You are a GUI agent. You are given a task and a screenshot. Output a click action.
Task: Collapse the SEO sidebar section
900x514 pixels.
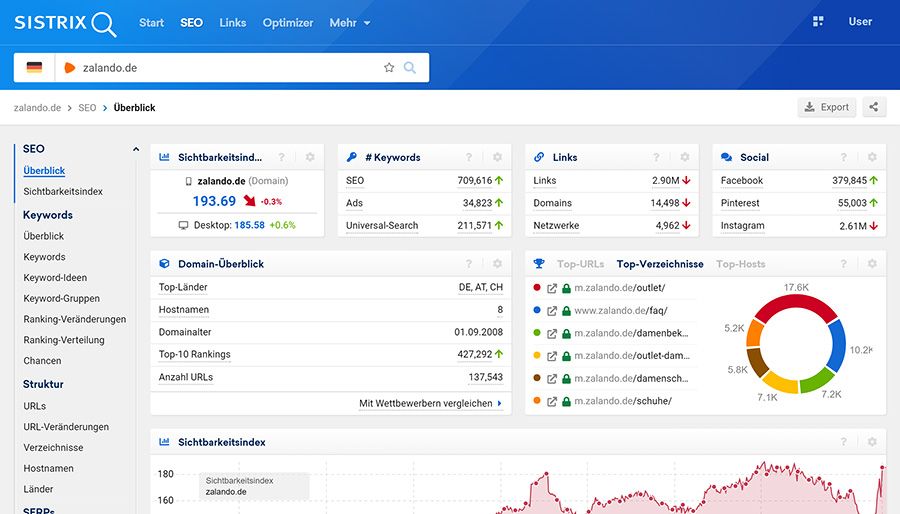135,150
